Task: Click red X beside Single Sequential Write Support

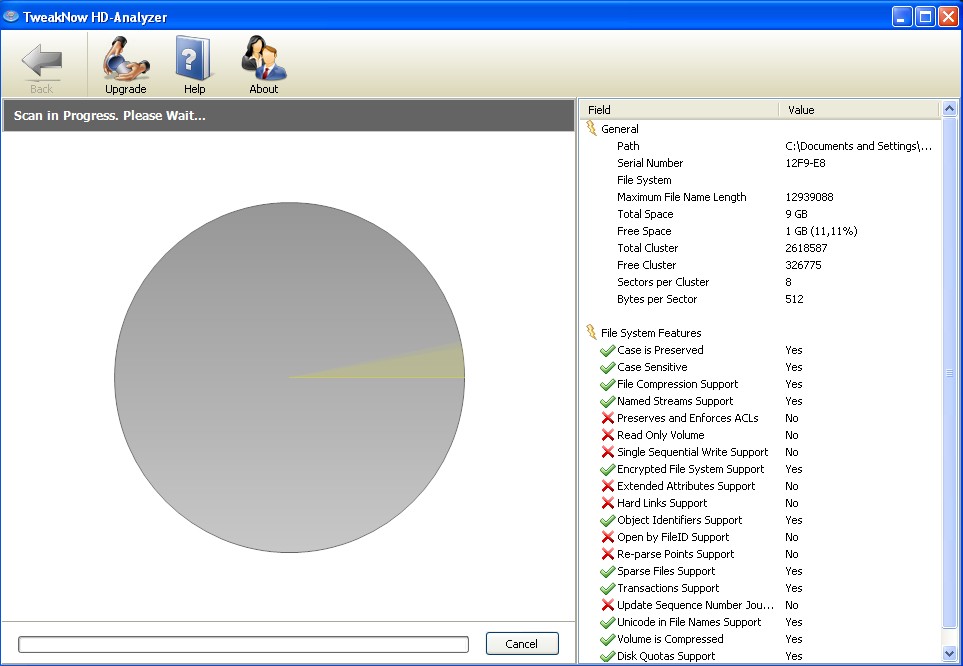Action: 607,452
